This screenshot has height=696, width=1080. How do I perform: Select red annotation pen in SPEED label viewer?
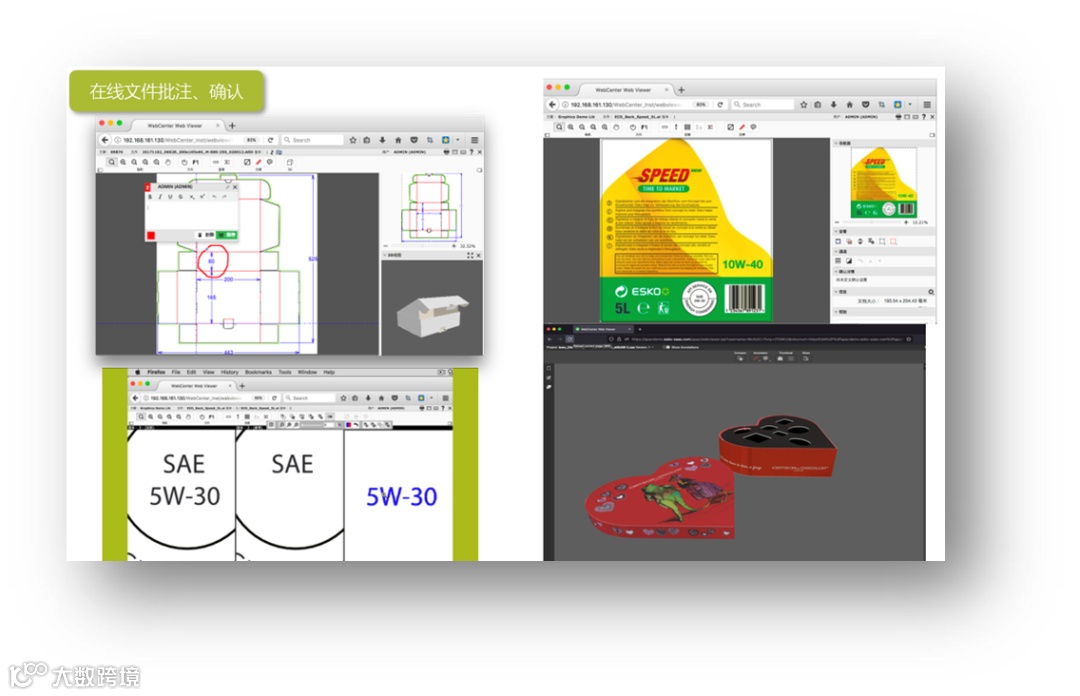(x=742, y=127)
